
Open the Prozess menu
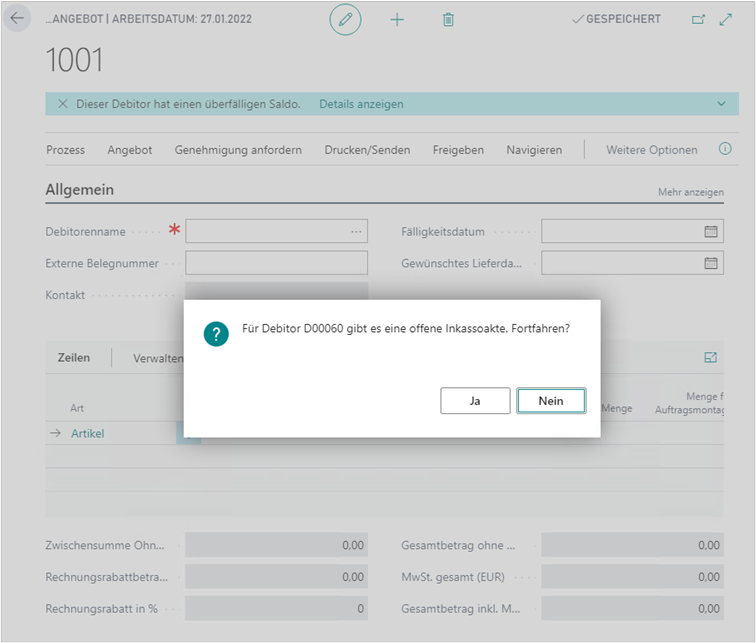pyautogui.click(x=66, y=150)
